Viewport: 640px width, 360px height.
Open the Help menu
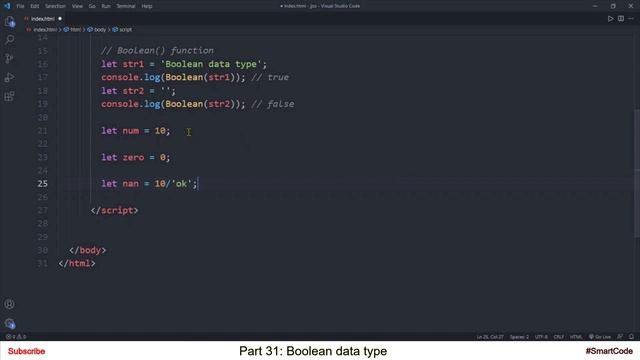(147, 6)
